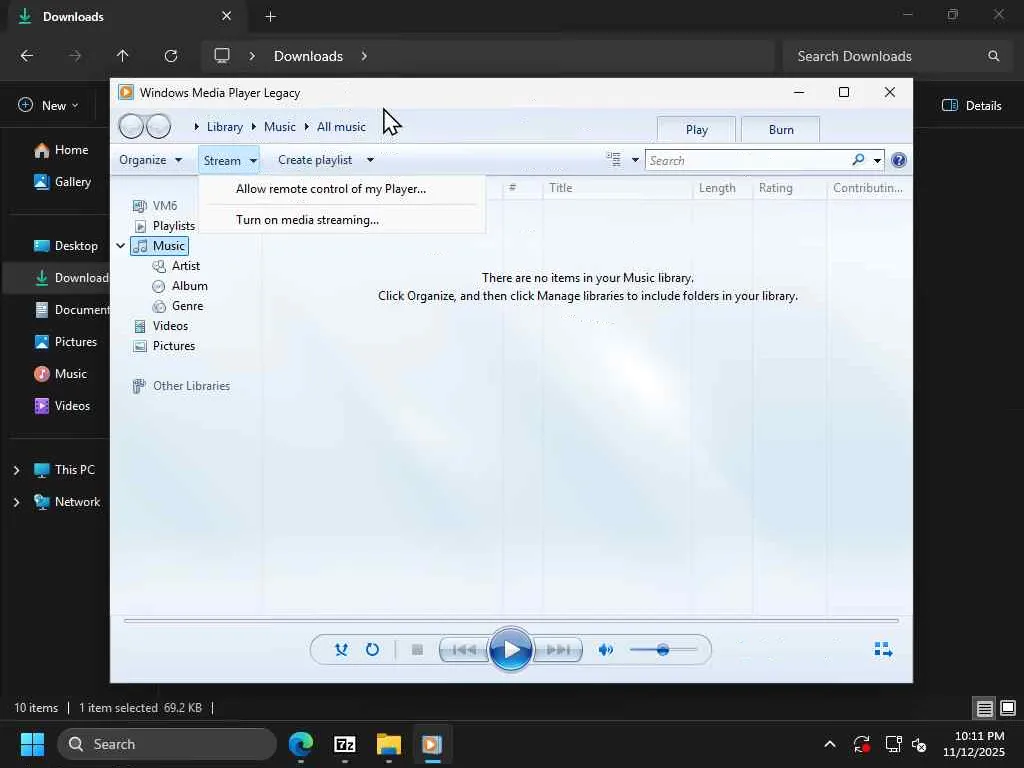Click All music in the breadcrumb
Screen dimensions: 1024x768
point(341,127)
